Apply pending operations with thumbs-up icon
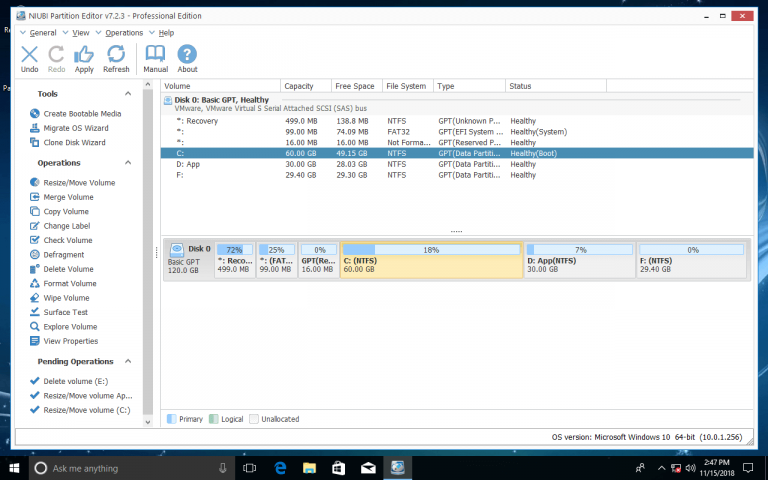This screenshot has width=768, height=480. click(84, 59)
